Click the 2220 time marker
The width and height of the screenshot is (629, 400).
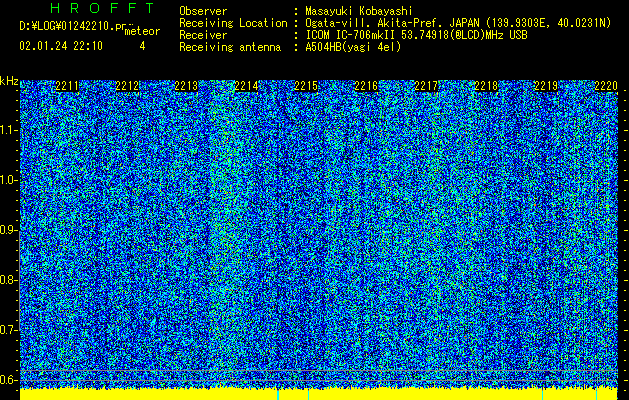click(x=606, y=86)
